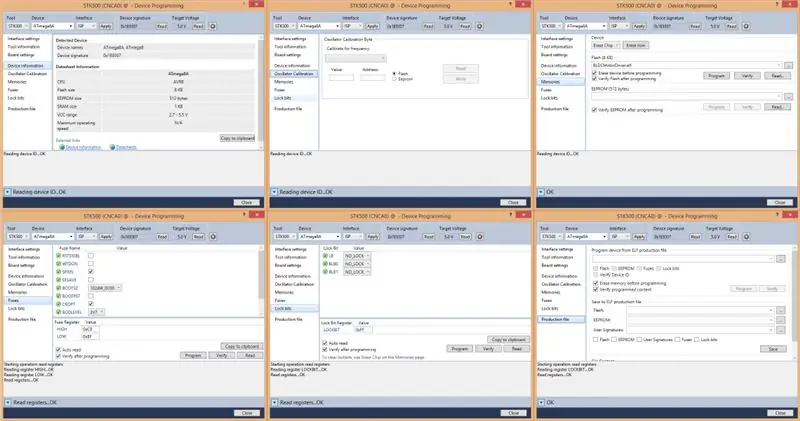Browse for the ELF production file to program

(x=781, y=259)
